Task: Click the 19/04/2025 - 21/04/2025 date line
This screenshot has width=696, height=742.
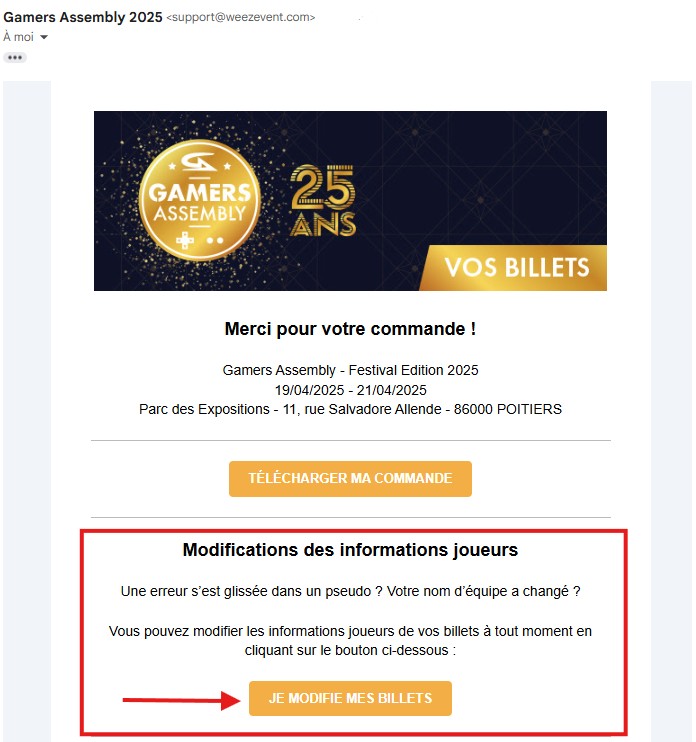Action: pyautogui.click(x=351, y=390)
